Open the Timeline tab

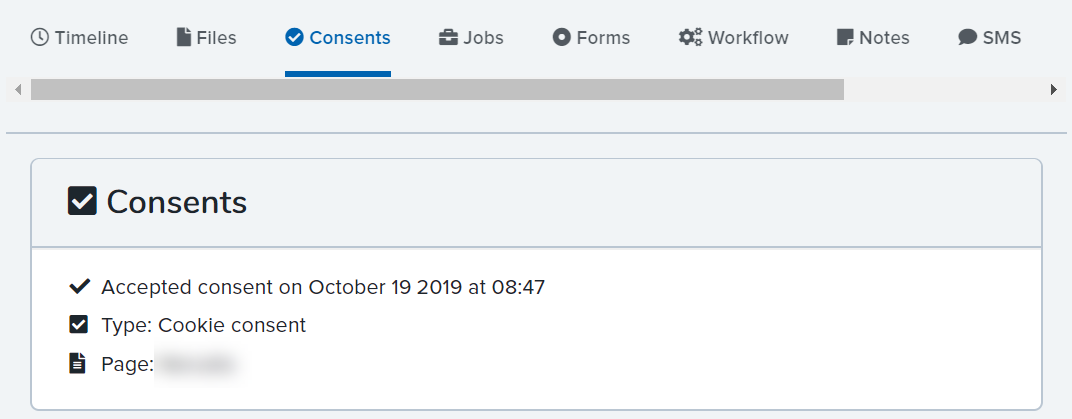[79, 38]
